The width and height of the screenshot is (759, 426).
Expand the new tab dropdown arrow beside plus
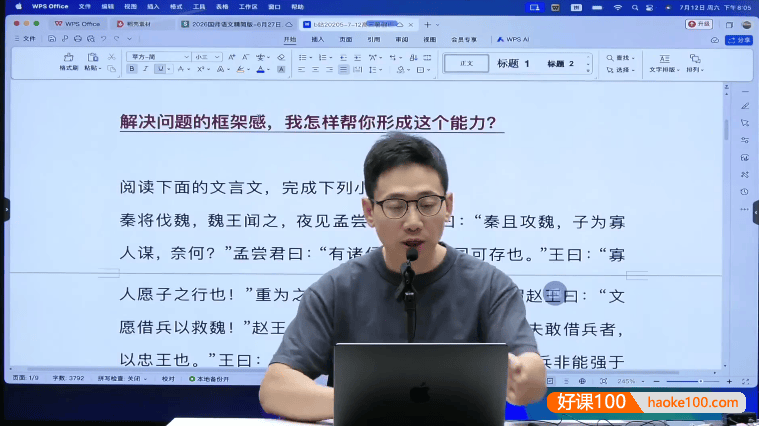pyautogui.click(x=438, y=25)
